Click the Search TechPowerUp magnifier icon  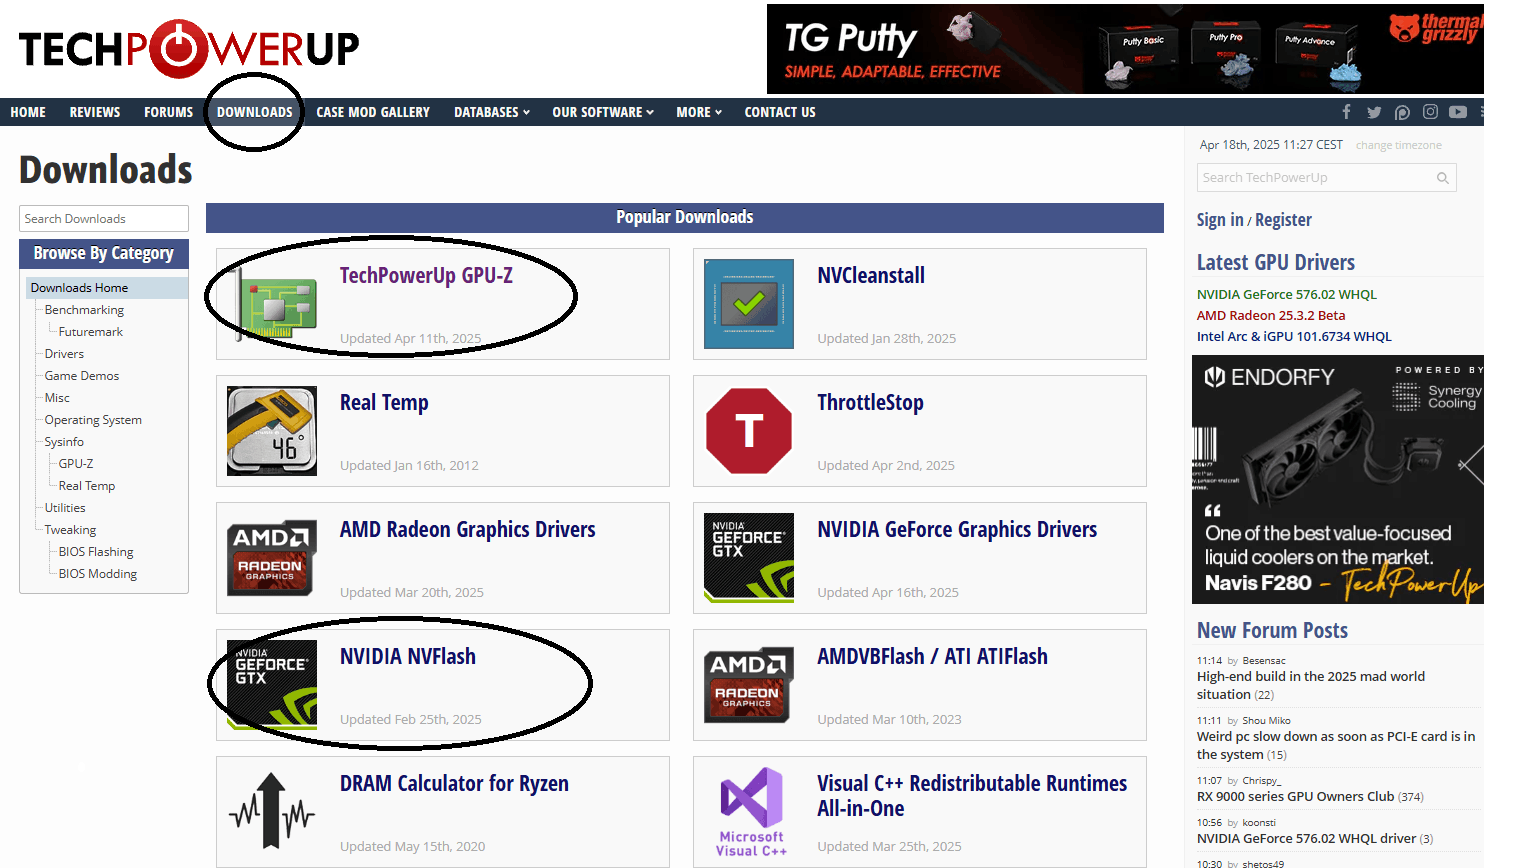[1443, 178]
